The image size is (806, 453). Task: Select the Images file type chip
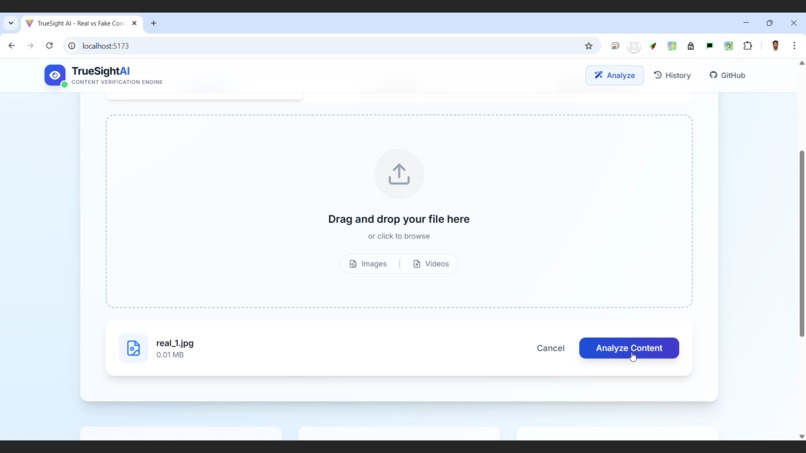point(368,264)
